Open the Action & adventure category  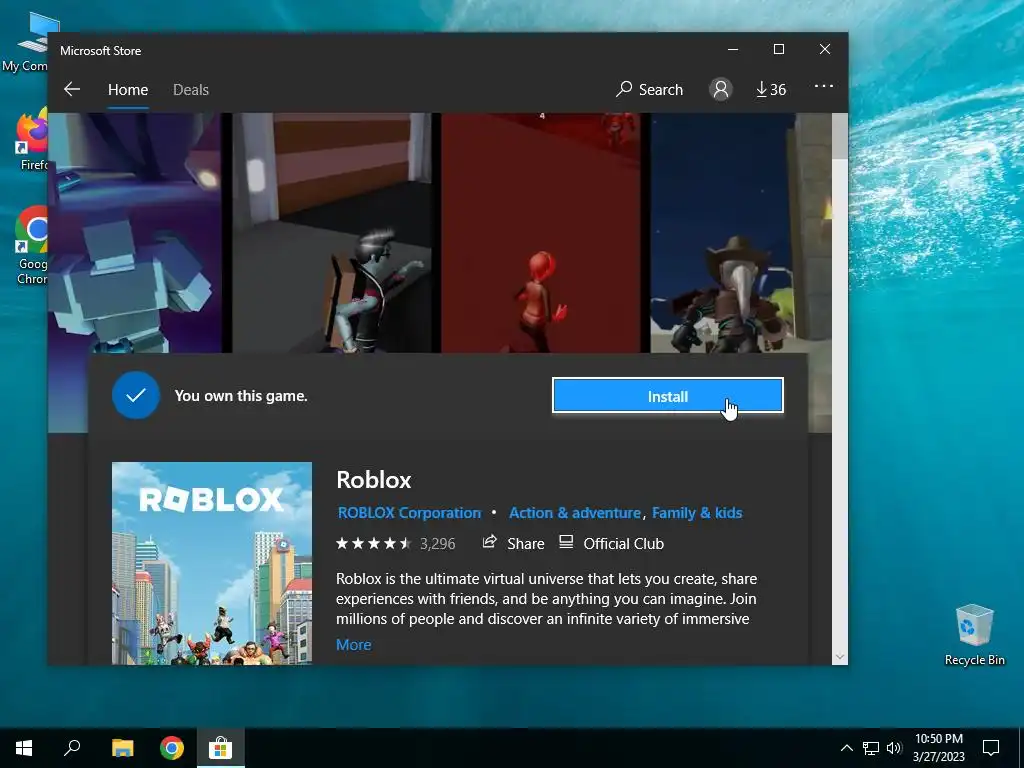tap(575, 513)
